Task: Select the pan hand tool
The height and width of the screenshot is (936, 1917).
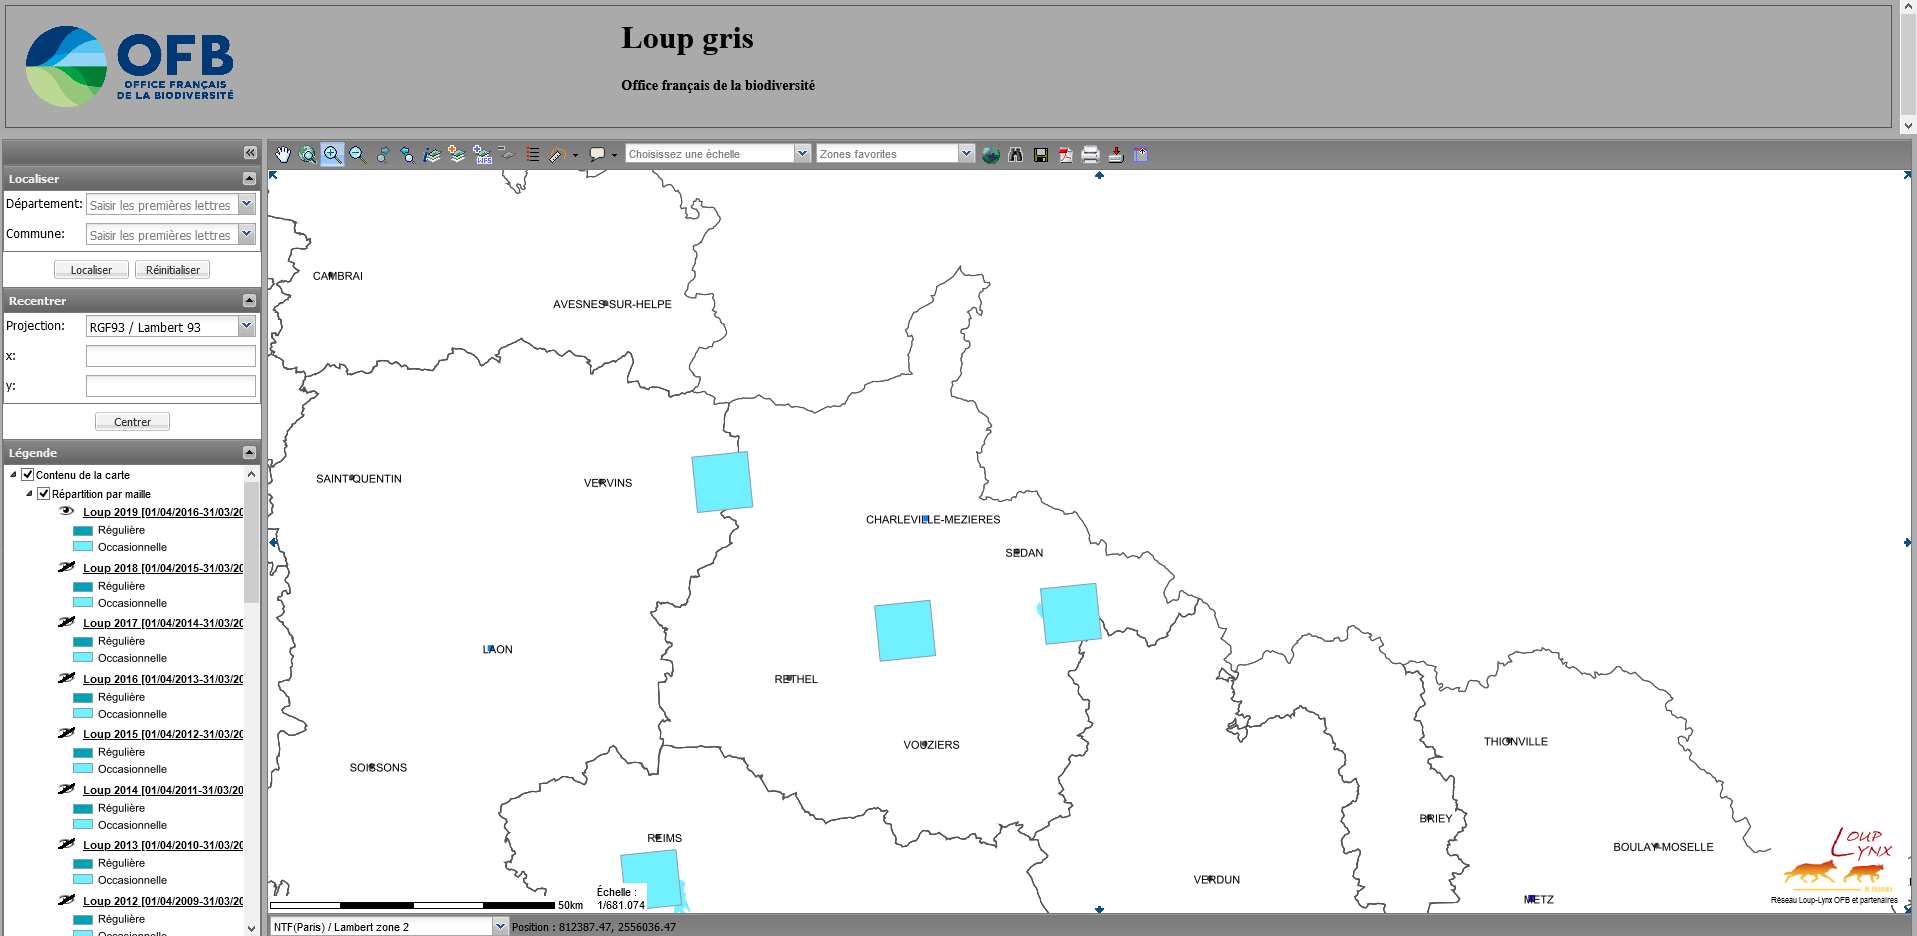Action: 283,154
